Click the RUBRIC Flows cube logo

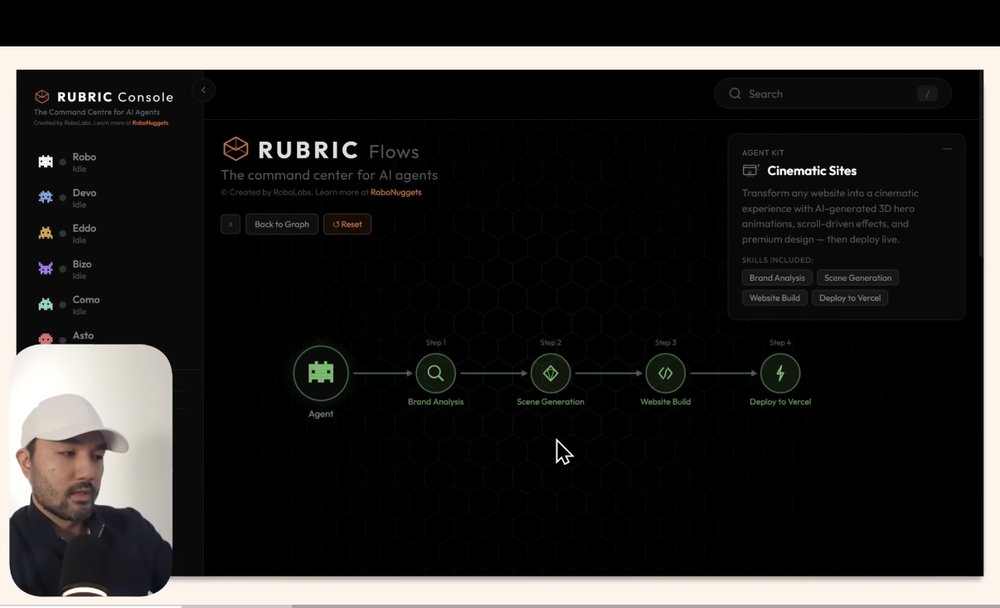(235, 149)
